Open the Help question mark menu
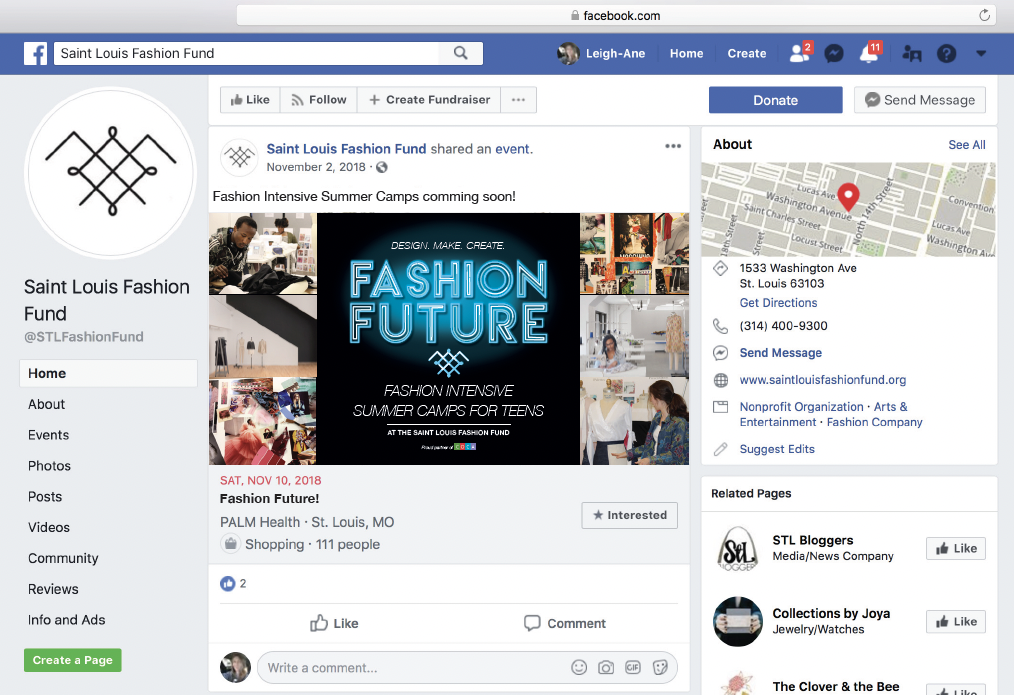 [x=946, y=53]
